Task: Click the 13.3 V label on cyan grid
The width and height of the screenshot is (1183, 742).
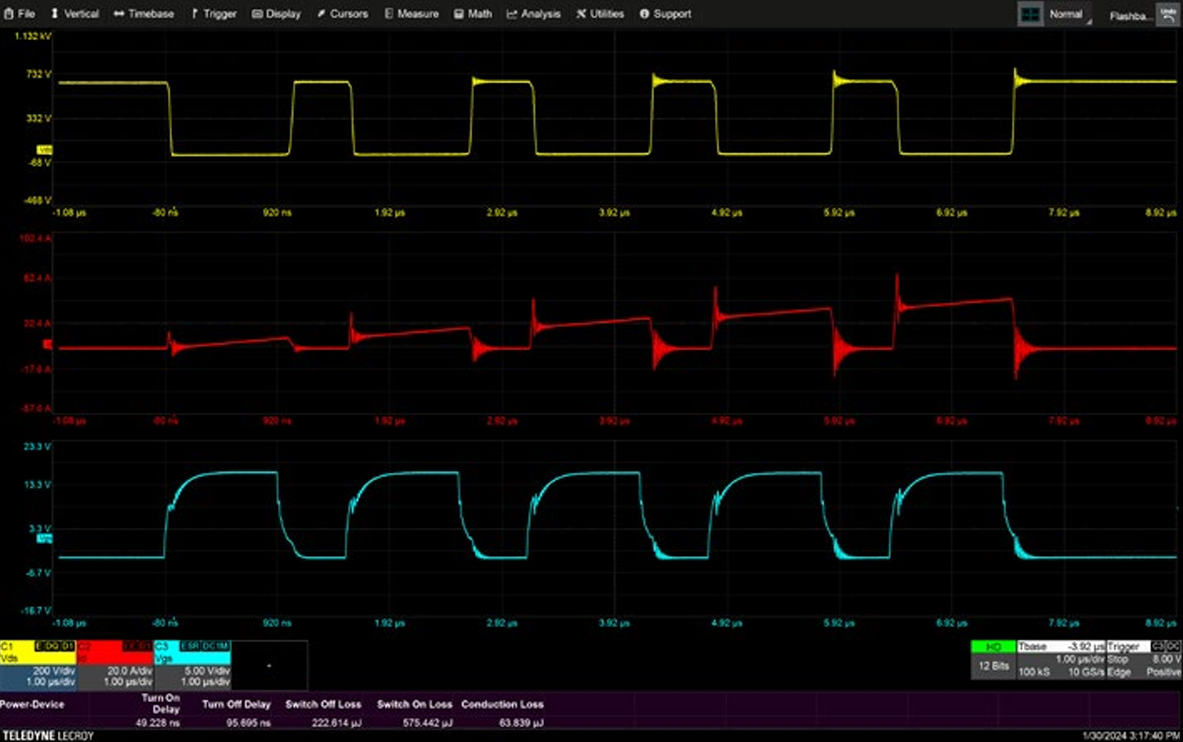Action: (x=37, y=485)
